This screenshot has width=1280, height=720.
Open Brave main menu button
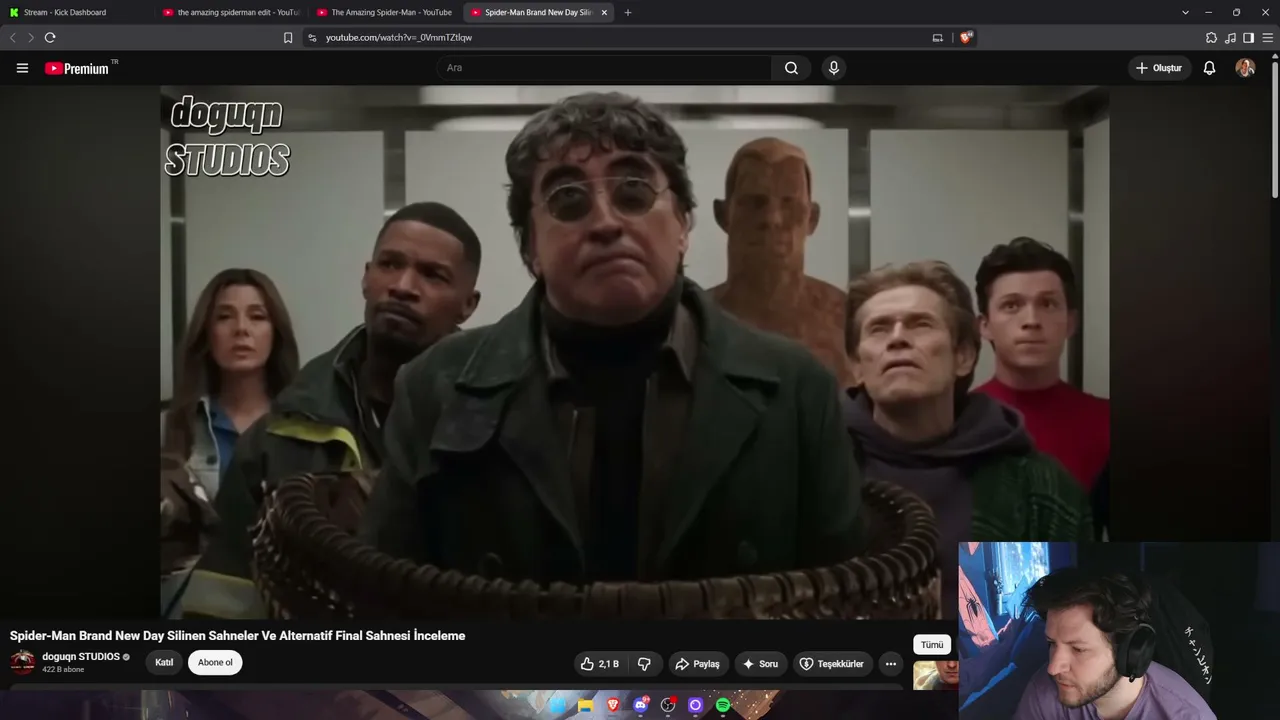pos(1267,38)
